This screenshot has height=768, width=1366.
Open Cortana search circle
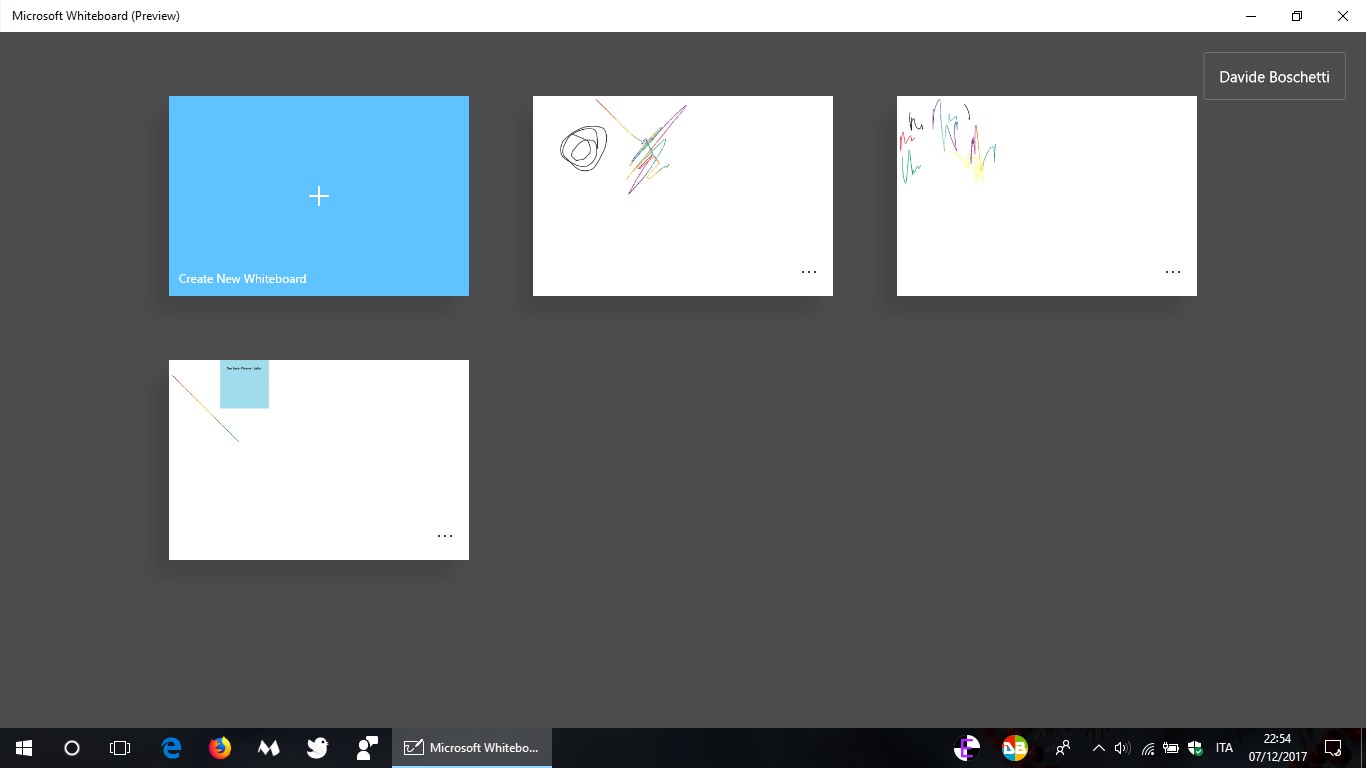[72, 747]
